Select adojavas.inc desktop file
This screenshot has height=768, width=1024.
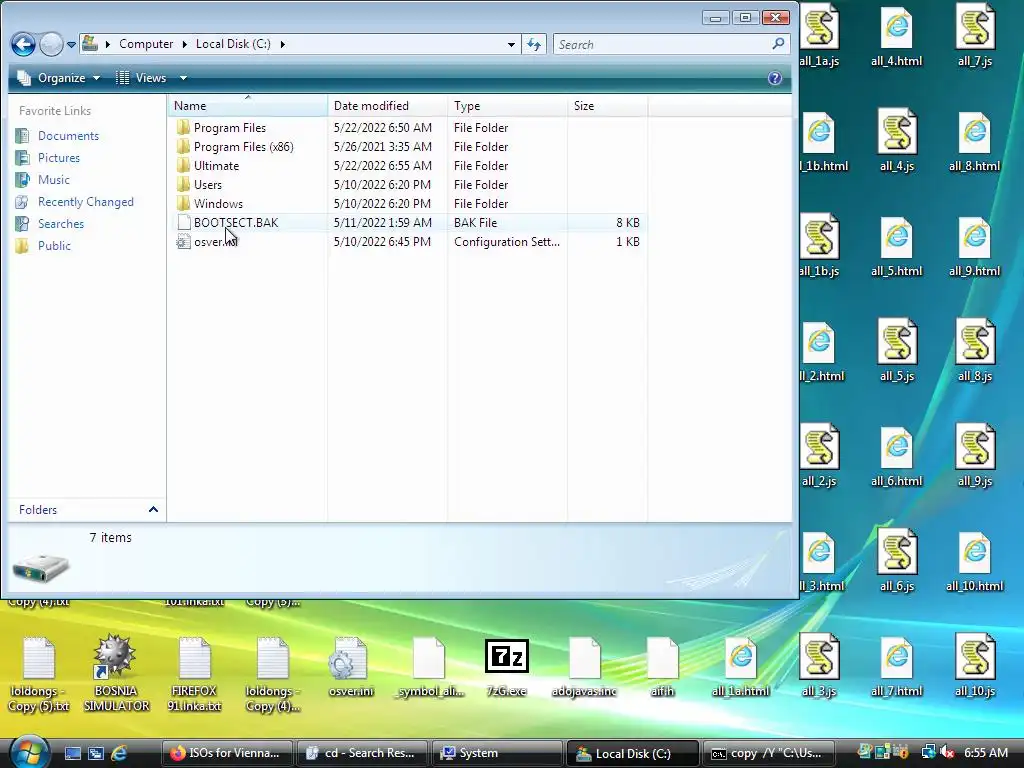[584, 667]
